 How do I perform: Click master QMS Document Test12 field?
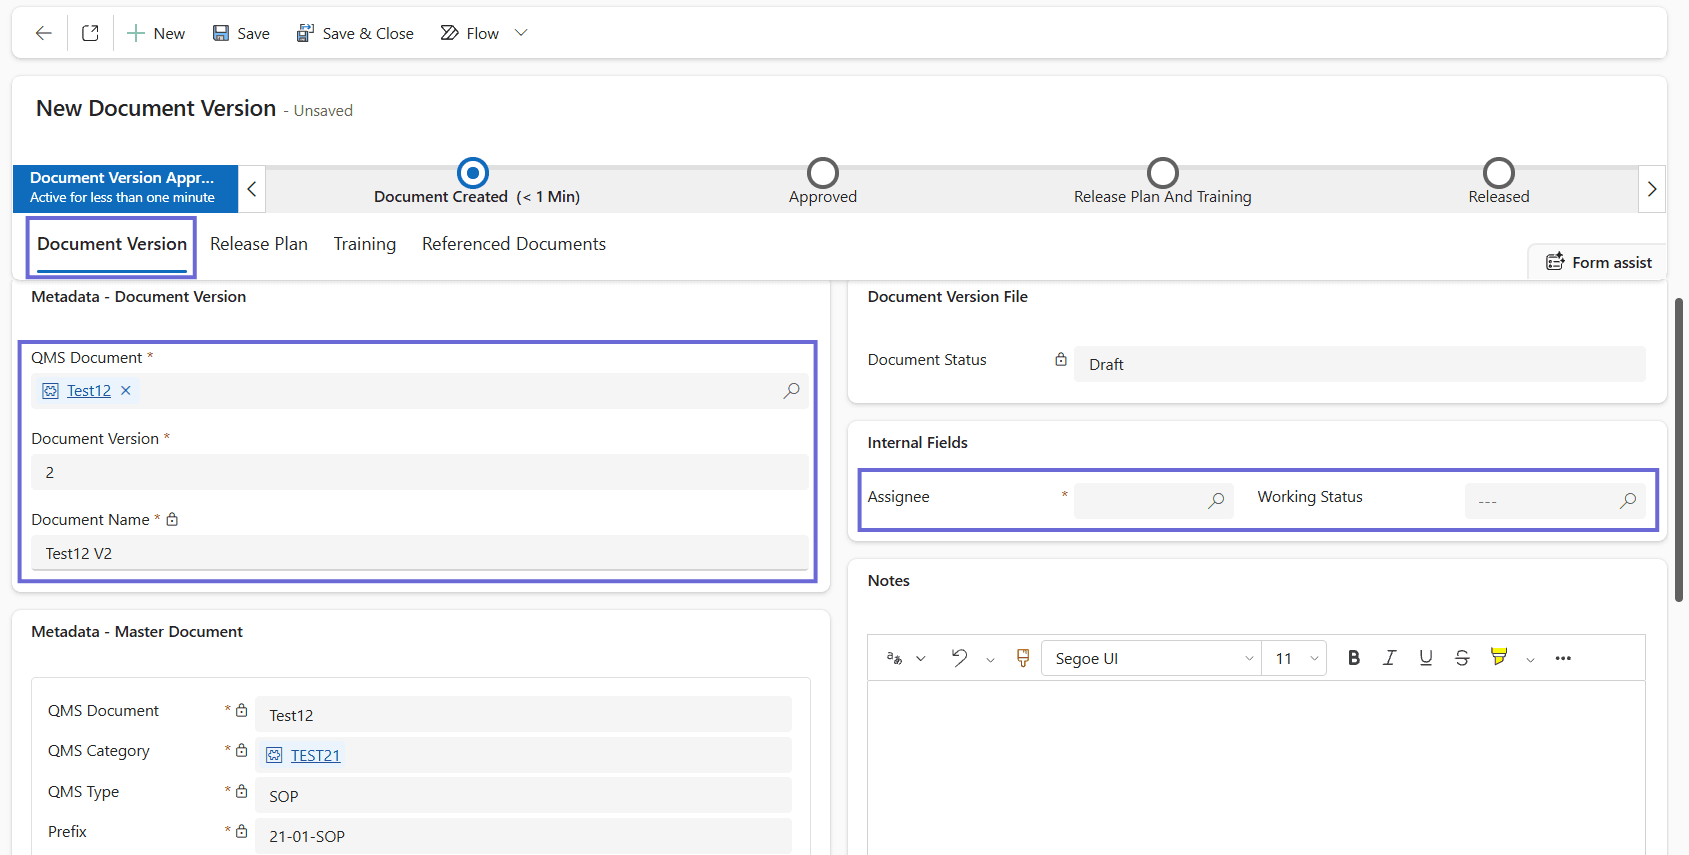tap(523, 715)
